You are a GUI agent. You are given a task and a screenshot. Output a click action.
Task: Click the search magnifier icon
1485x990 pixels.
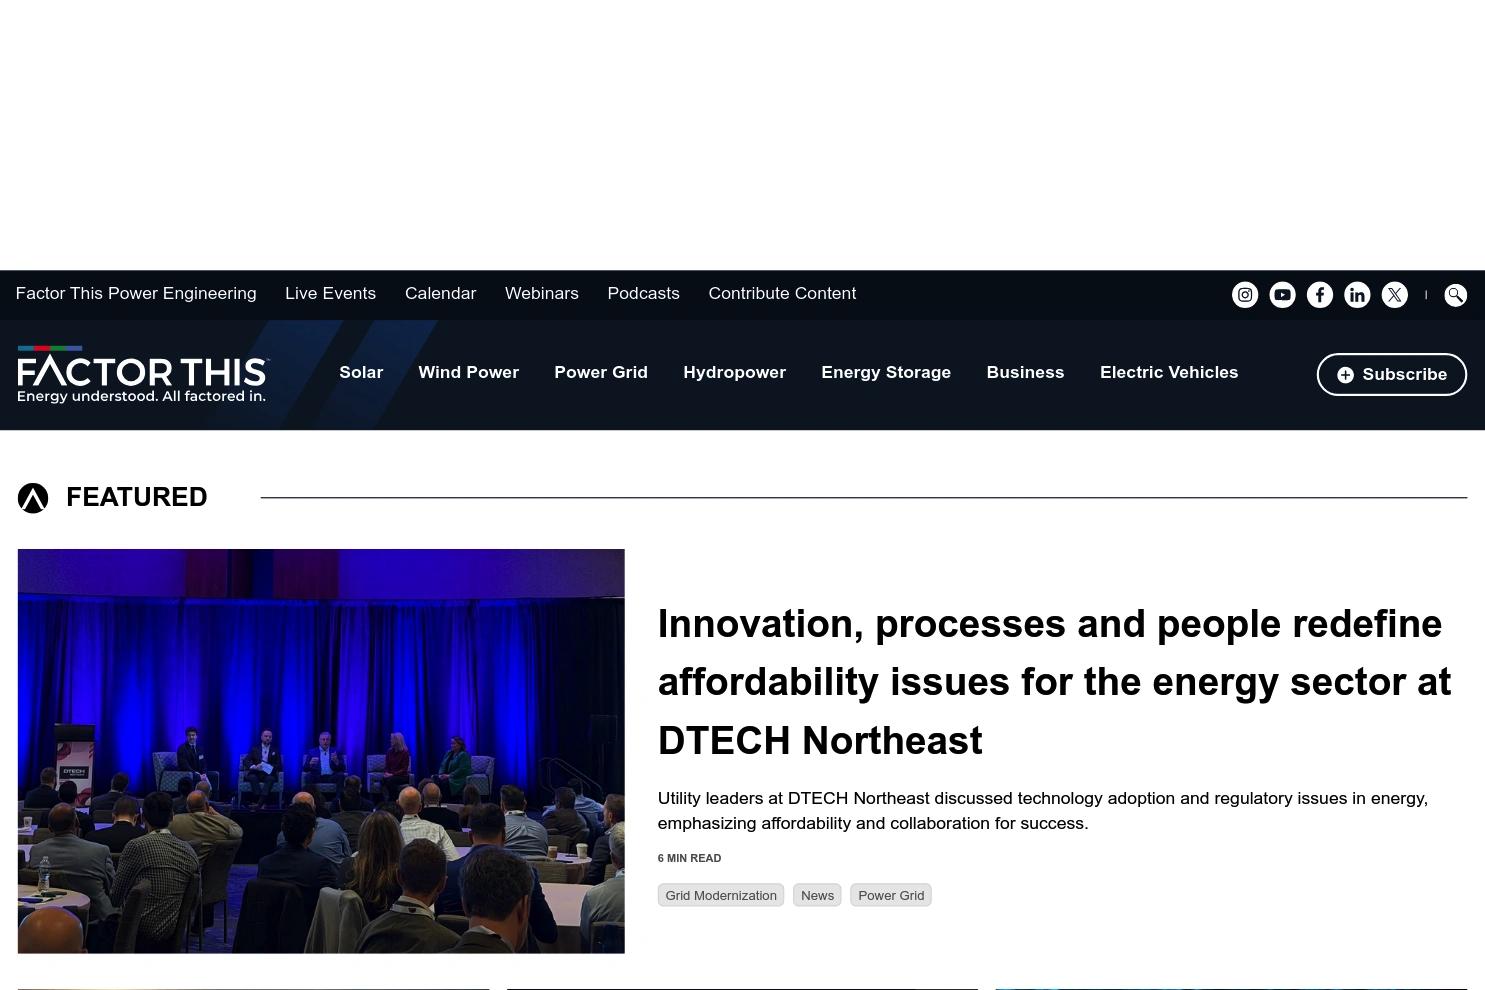tap(1456, 295)
